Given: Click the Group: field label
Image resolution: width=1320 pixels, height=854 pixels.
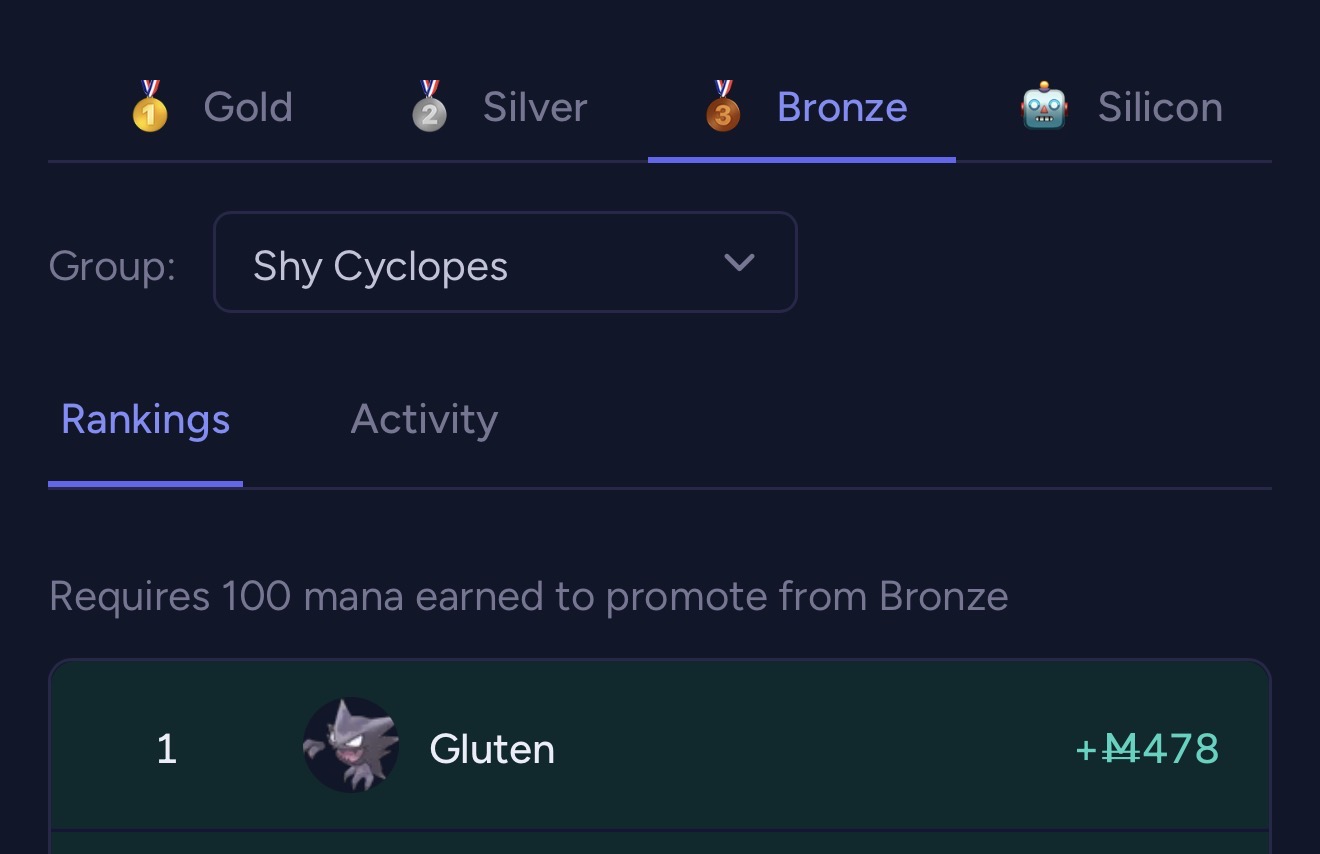Looking at the screenshot, I should click(112, 266).
